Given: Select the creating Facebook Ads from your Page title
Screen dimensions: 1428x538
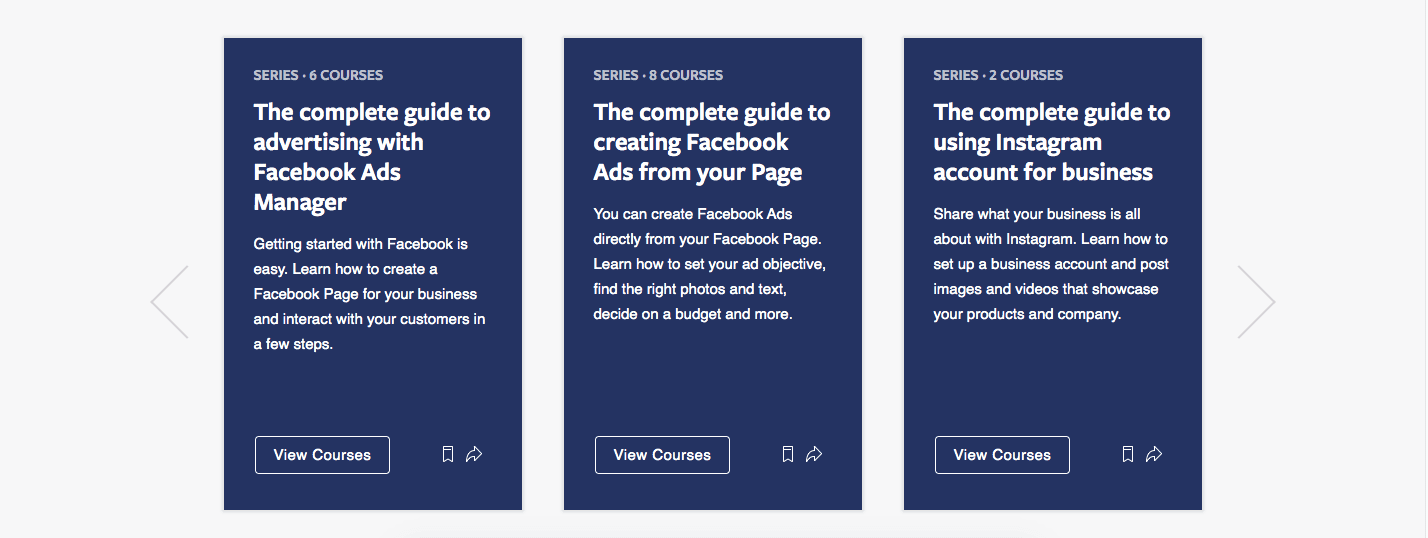Looking at the screenshot, I should tap(711, 142).
